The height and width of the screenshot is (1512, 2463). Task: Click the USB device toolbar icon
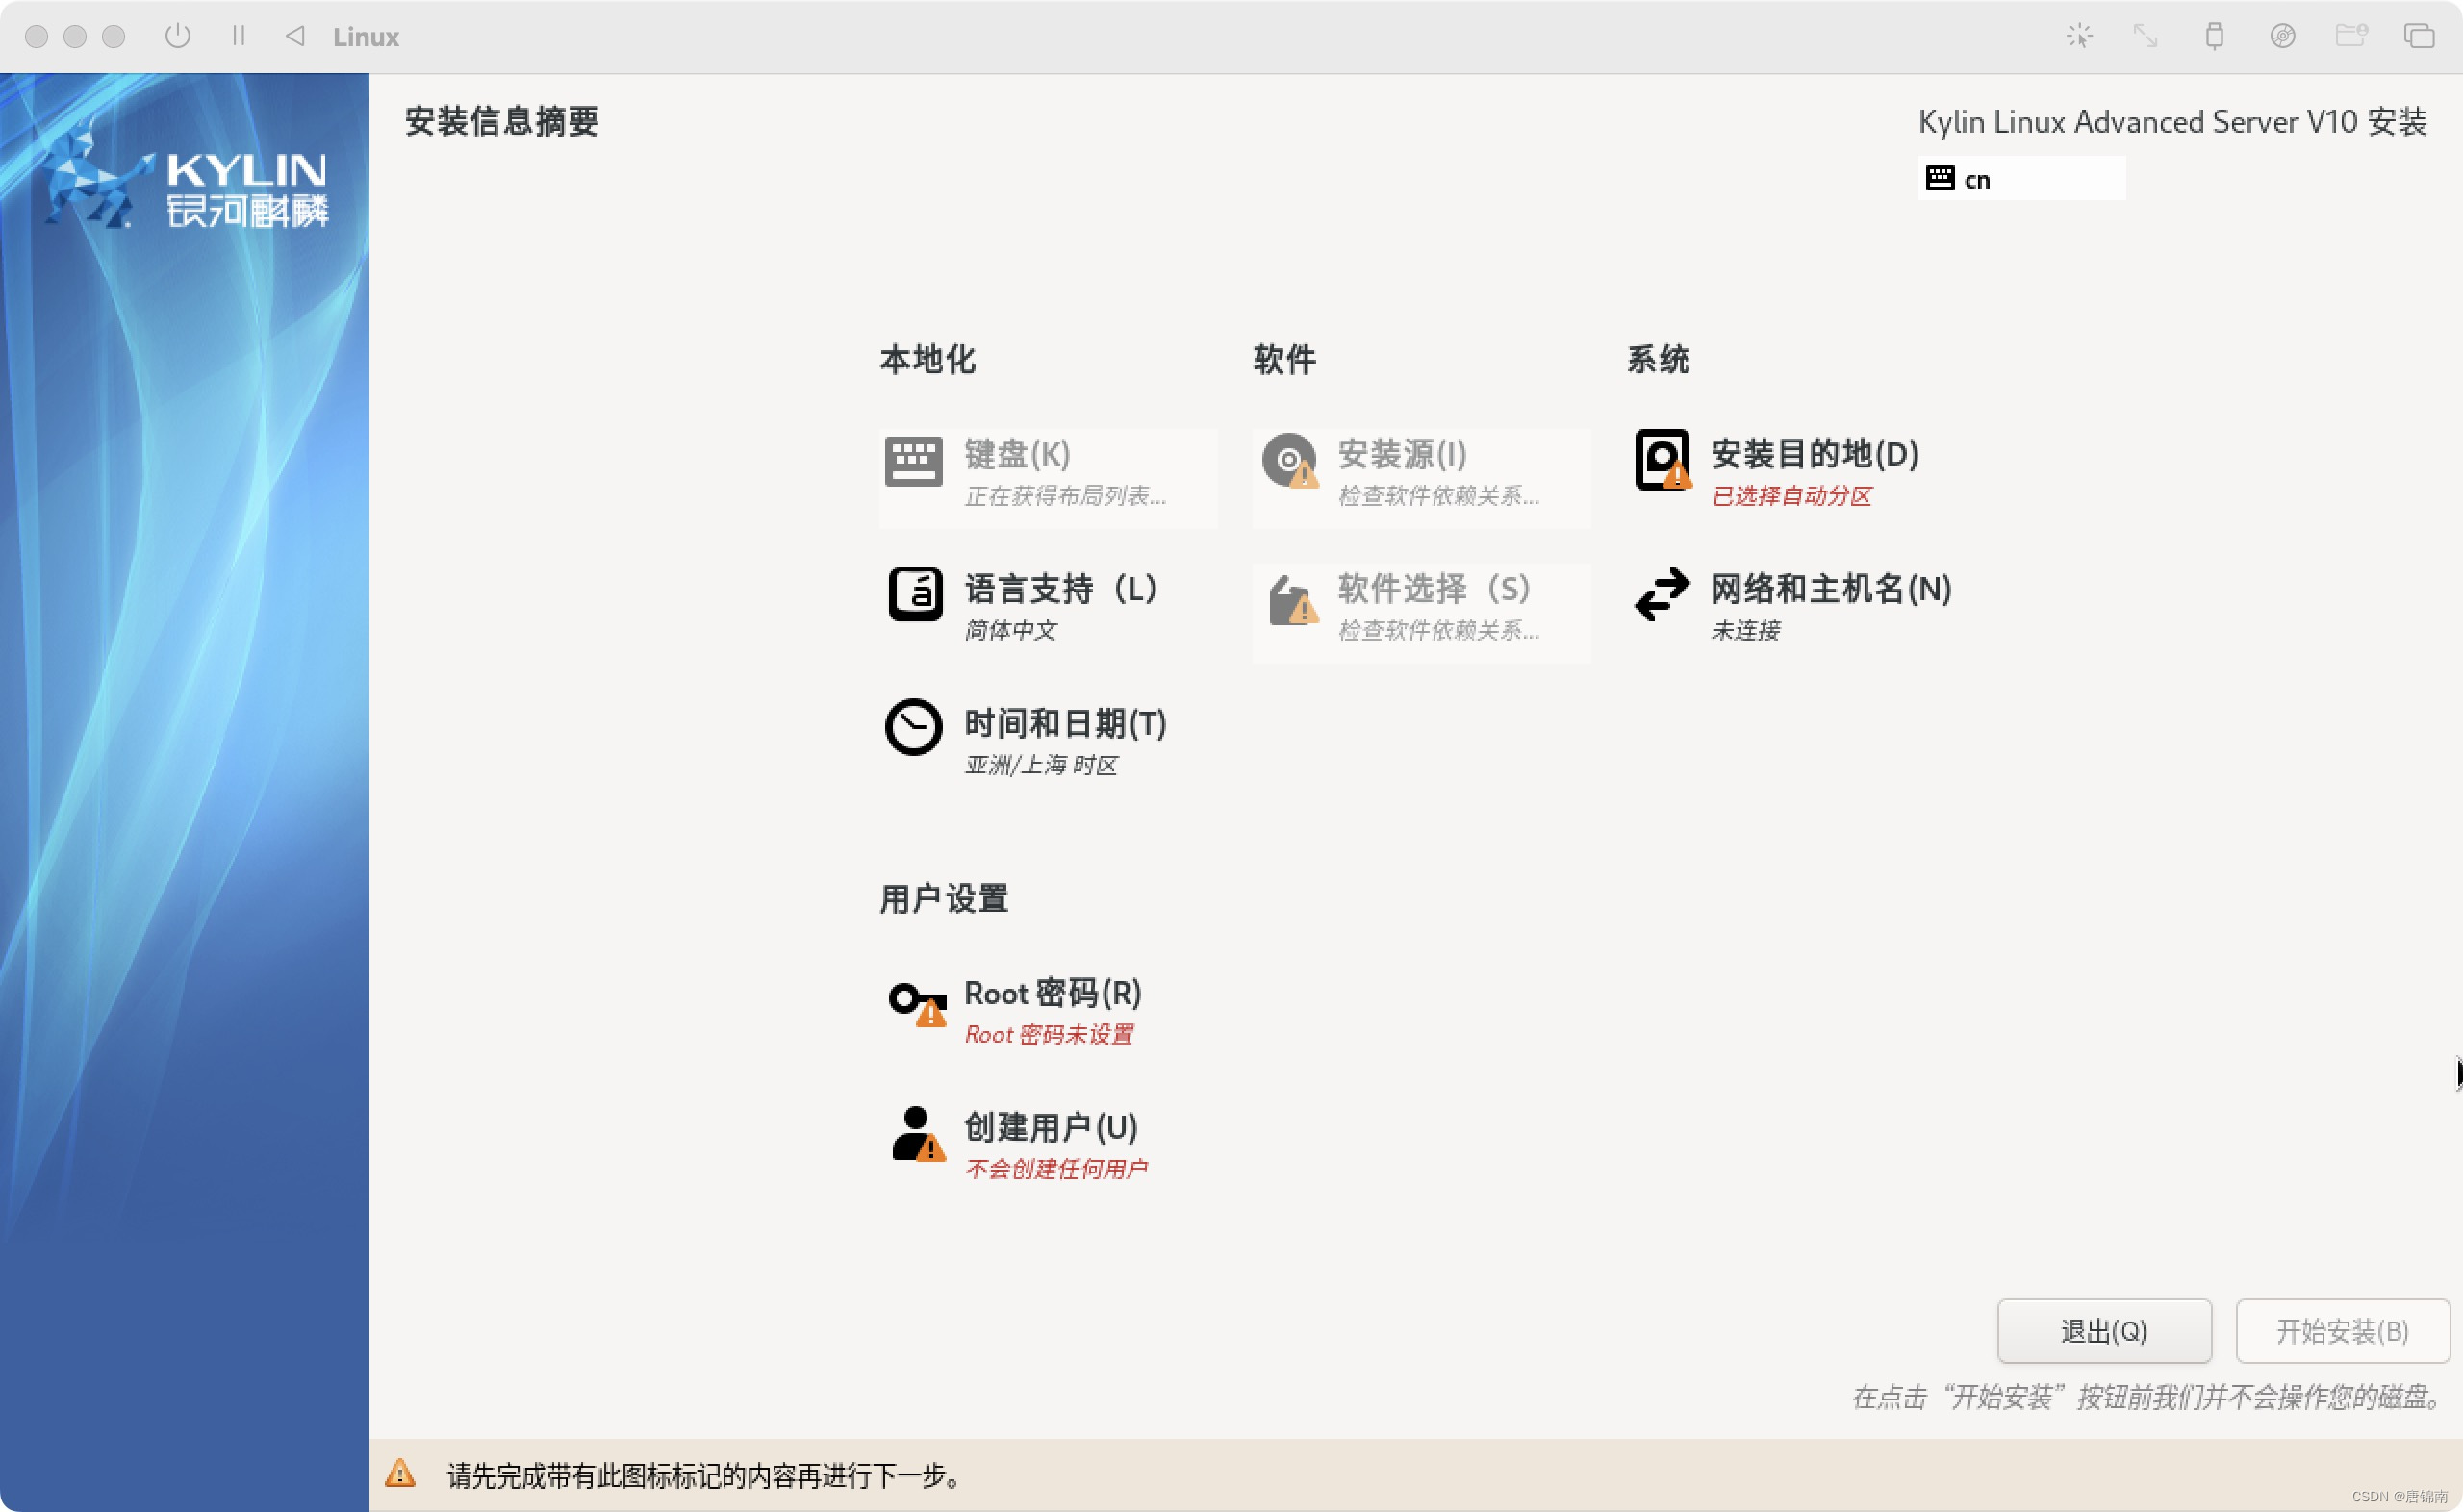pos(2214,36)
